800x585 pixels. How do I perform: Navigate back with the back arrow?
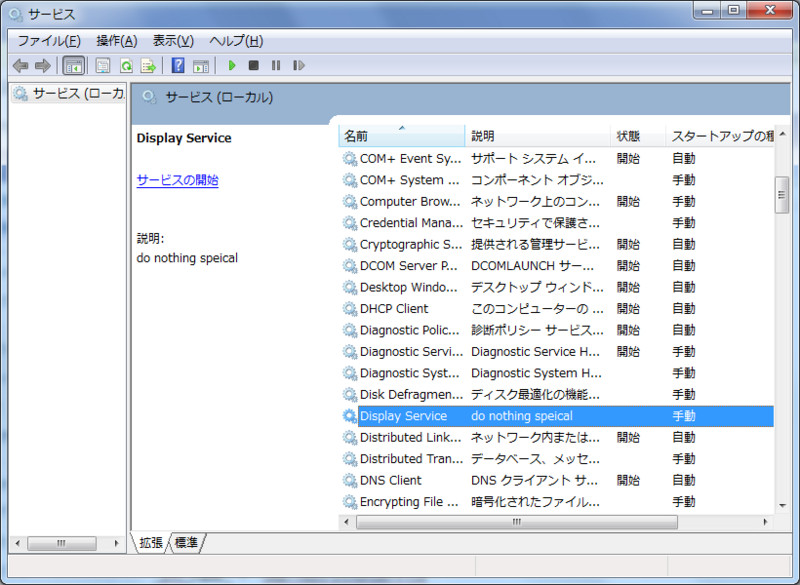point(20,65)
